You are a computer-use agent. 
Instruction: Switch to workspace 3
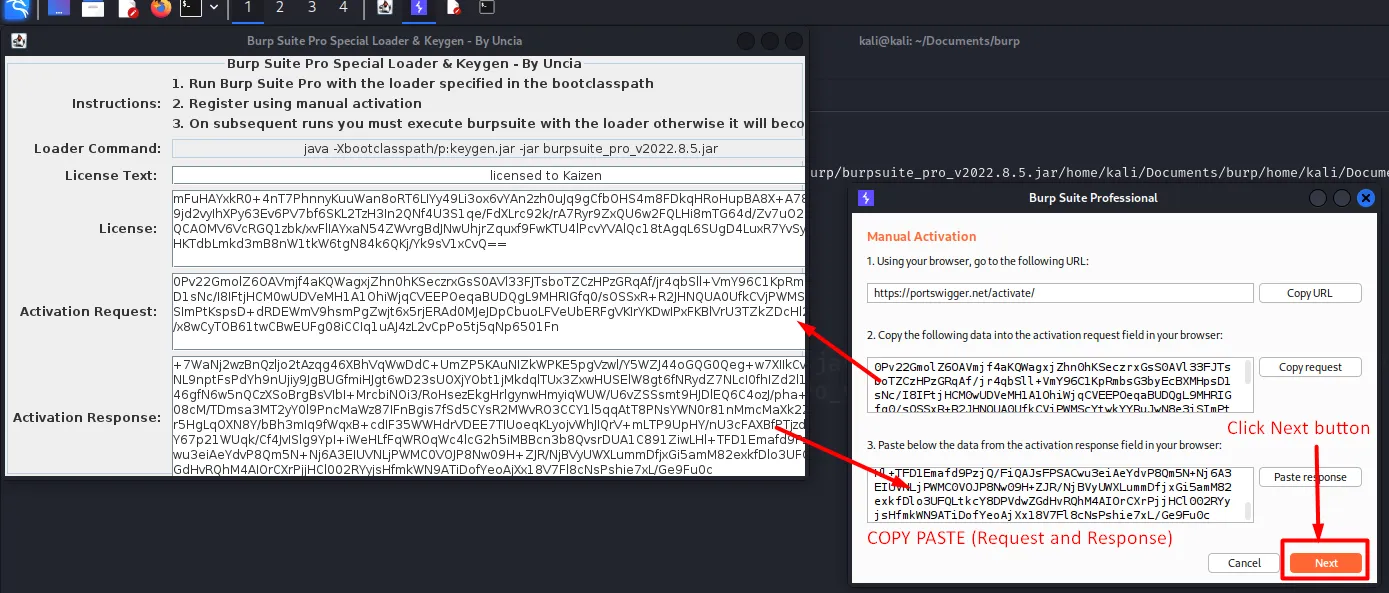(x=312, y=8)
